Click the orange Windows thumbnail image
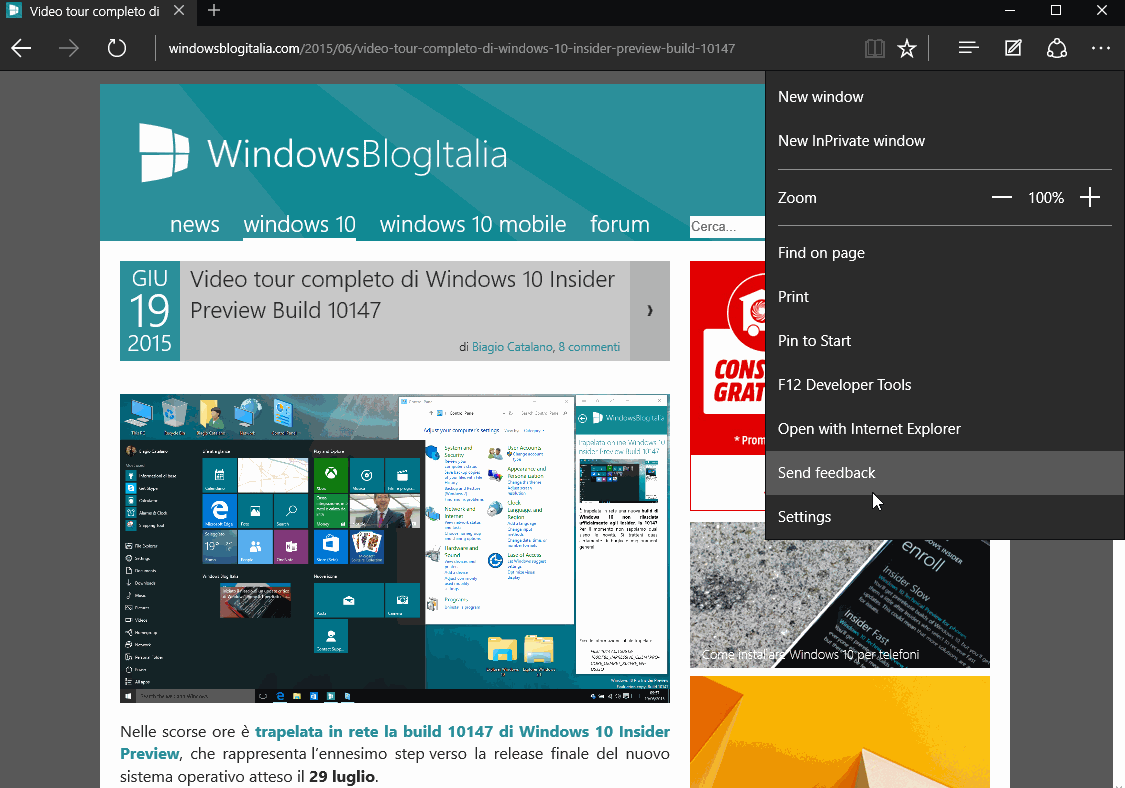The height and width of the screenshot is (788, 1125). point(839,732)
